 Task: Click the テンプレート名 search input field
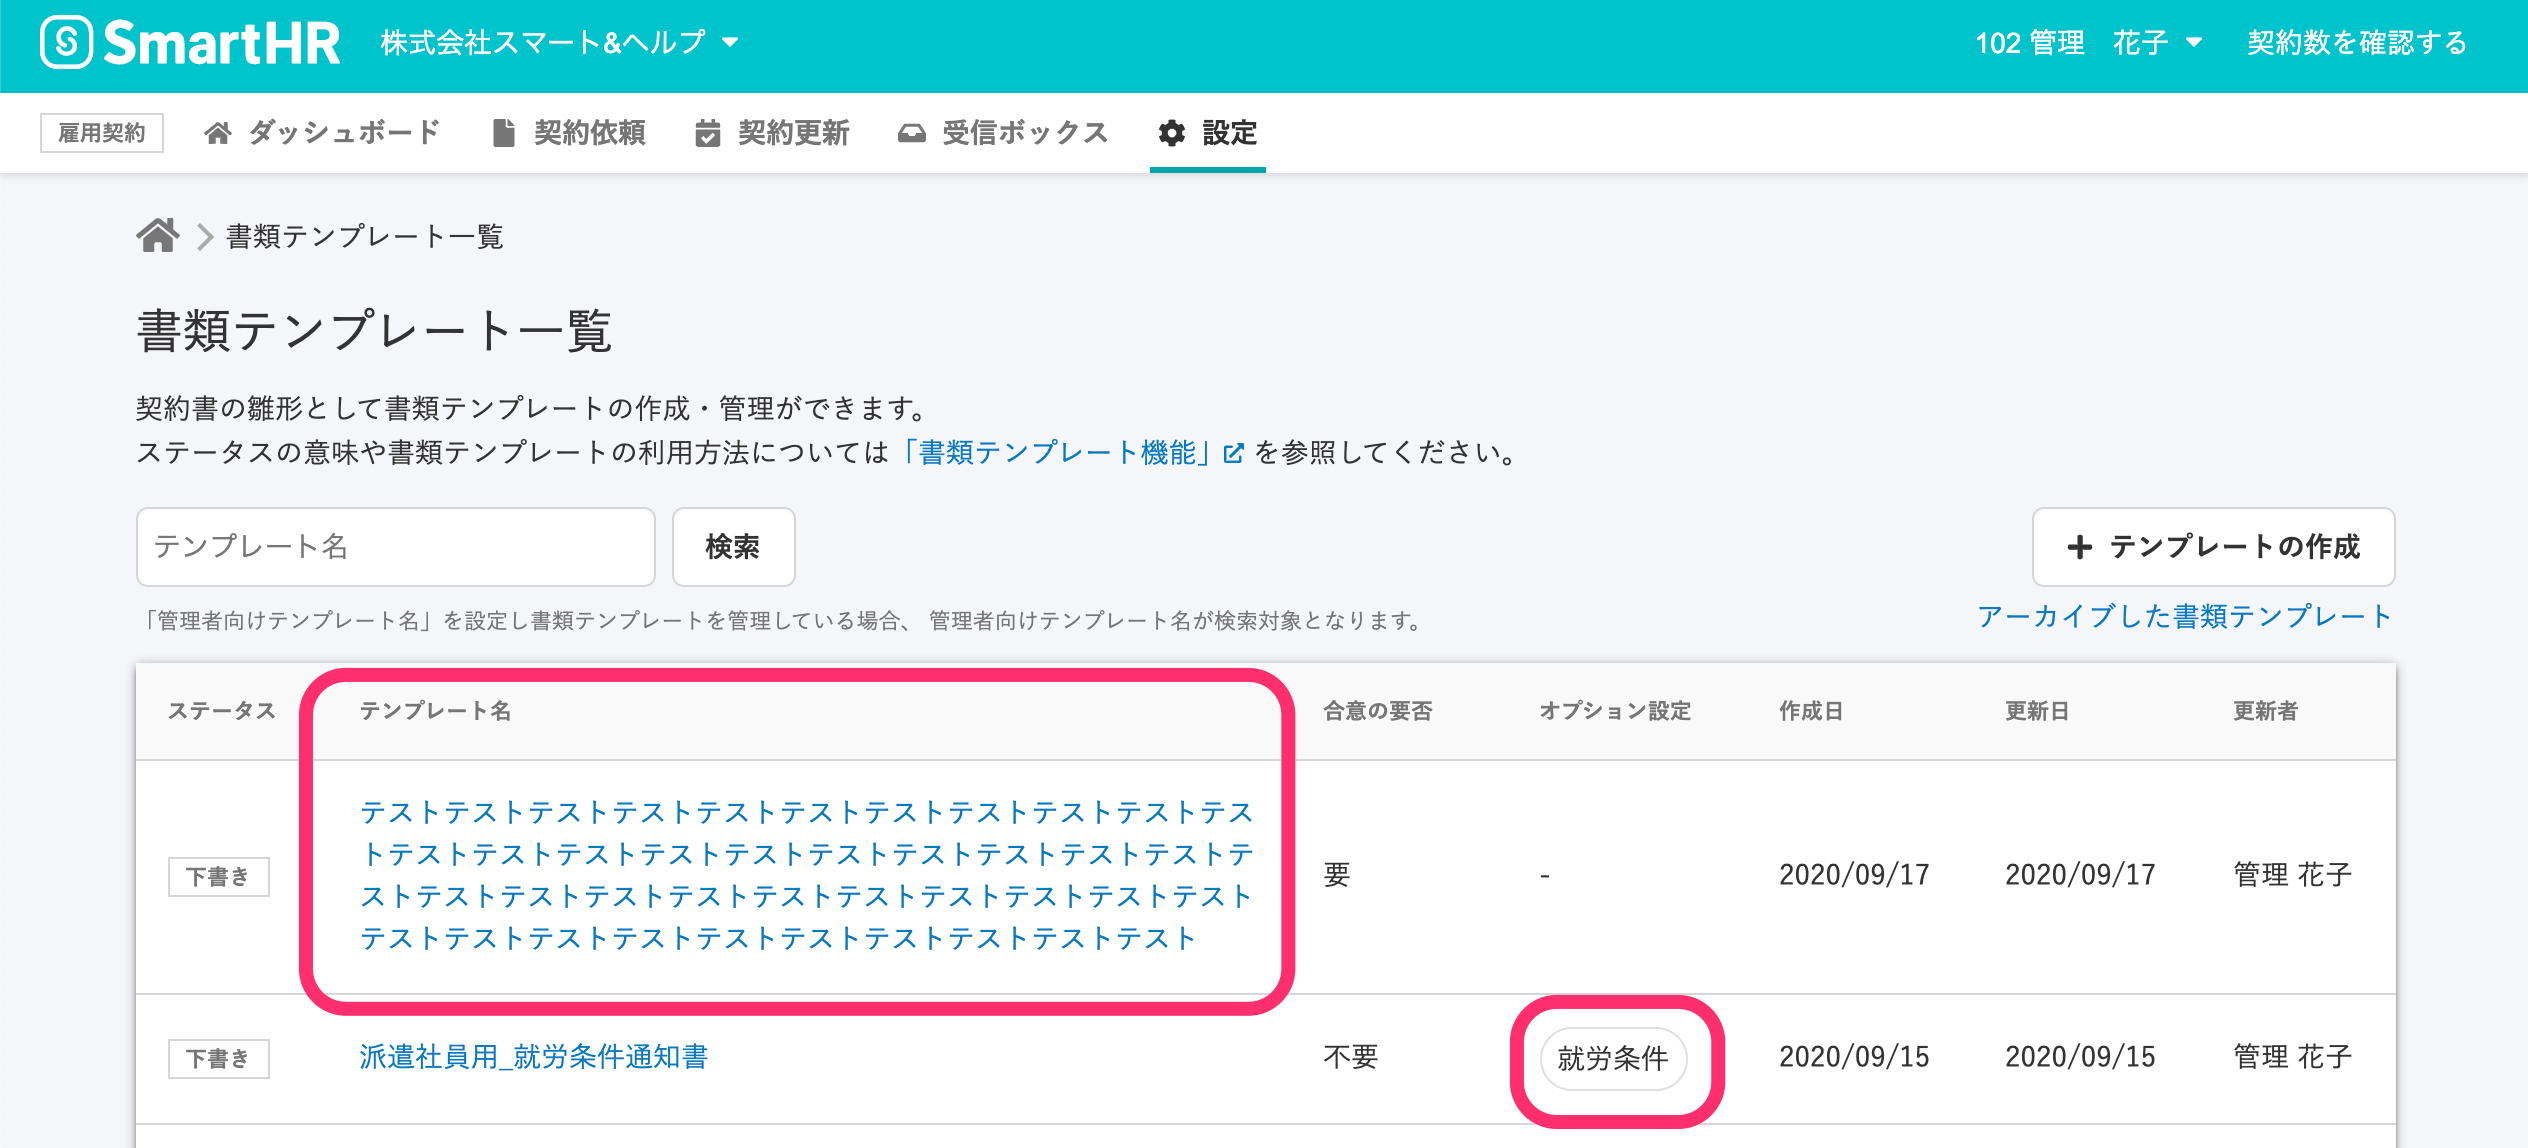[396, 547]
